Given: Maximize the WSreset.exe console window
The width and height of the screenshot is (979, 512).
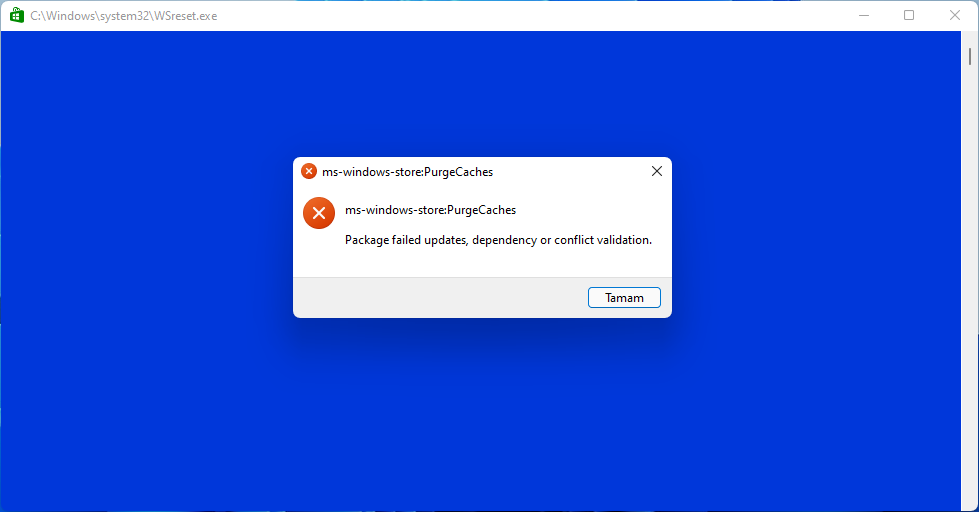Looking at the screenshot, I should [909, 16].
